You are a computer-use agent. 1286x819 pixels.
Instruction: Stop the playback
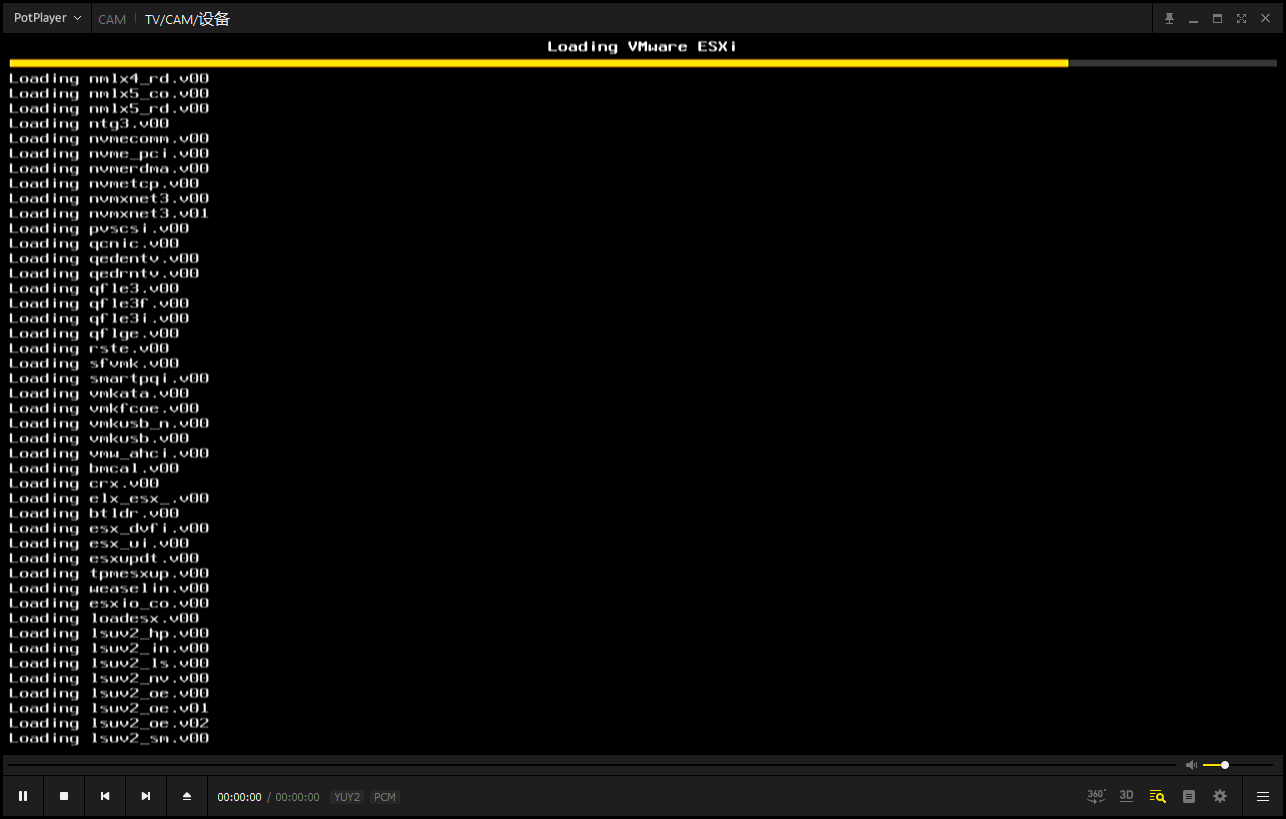pos(64,796)
